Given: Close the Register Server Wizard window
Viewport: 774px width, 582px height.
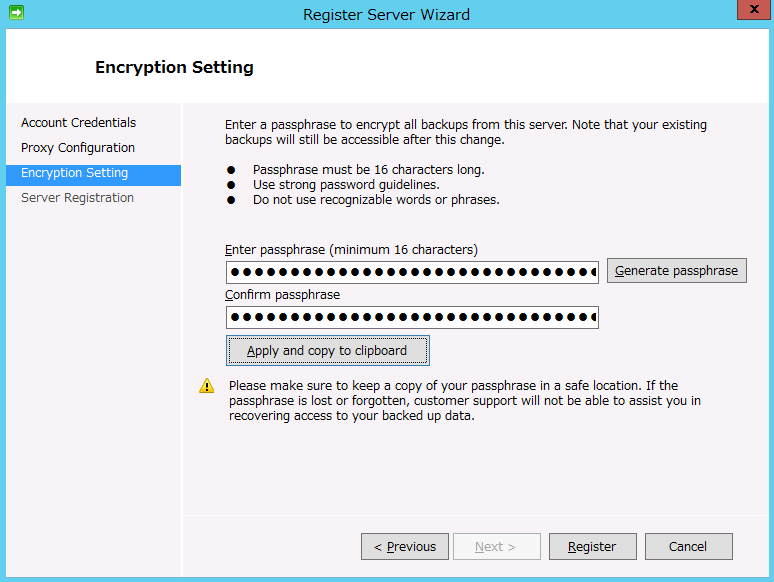Looking at the screenshot, I should pyautogui.click(x=751, y=12).
